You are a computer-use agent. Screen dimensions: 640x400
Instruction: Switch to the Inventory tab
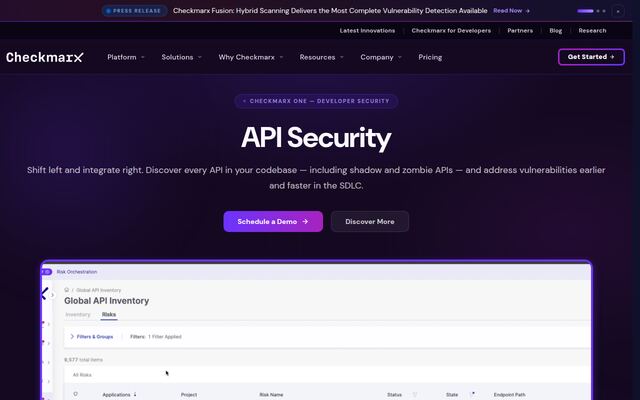78,315
